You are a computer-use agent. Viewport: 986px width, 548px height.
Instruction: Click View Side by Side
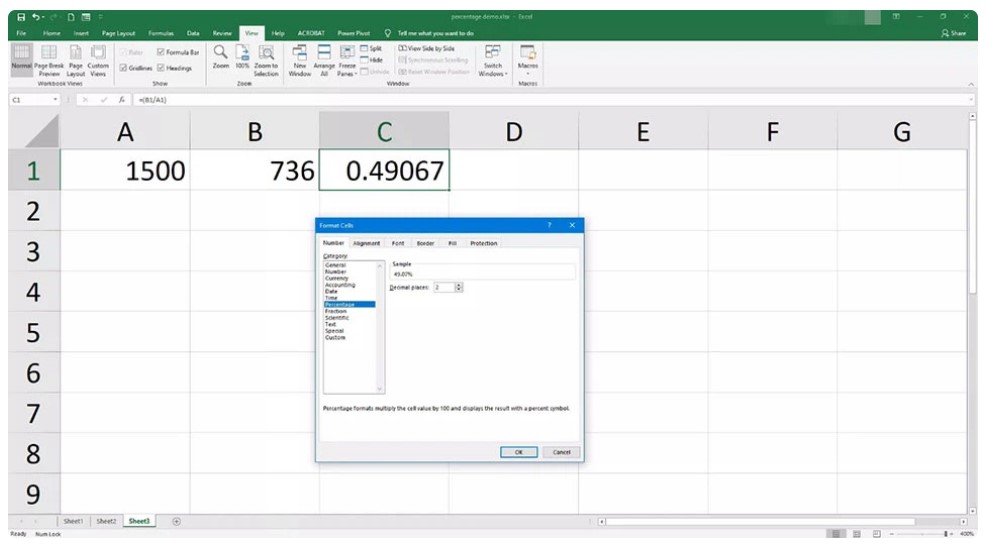click(426, 48)
